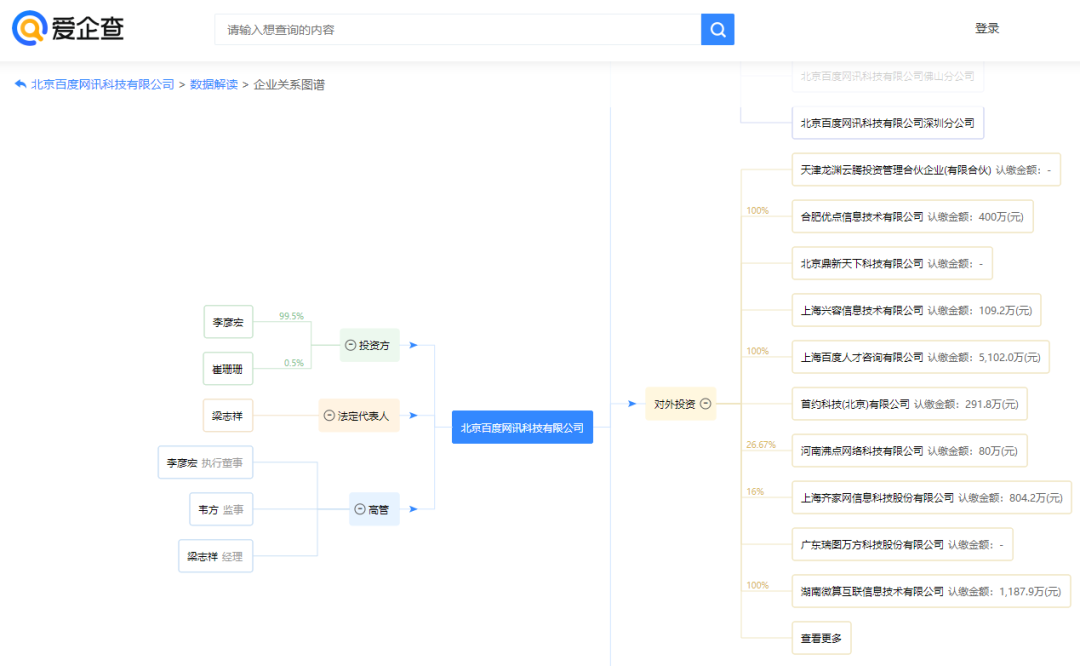Click the blue arrow after 投资方
The image size is (1080, 666).
413,345
